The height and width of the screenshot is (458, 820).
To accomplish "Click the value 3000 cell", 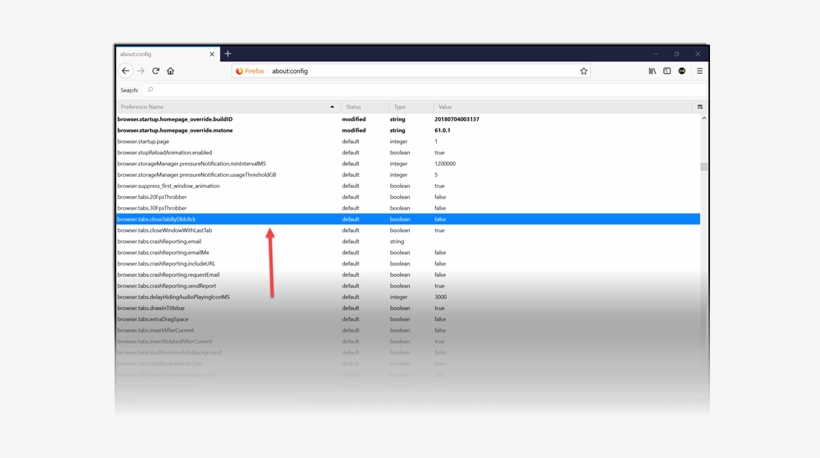I will pyautogui.click(x=440, y=297).
